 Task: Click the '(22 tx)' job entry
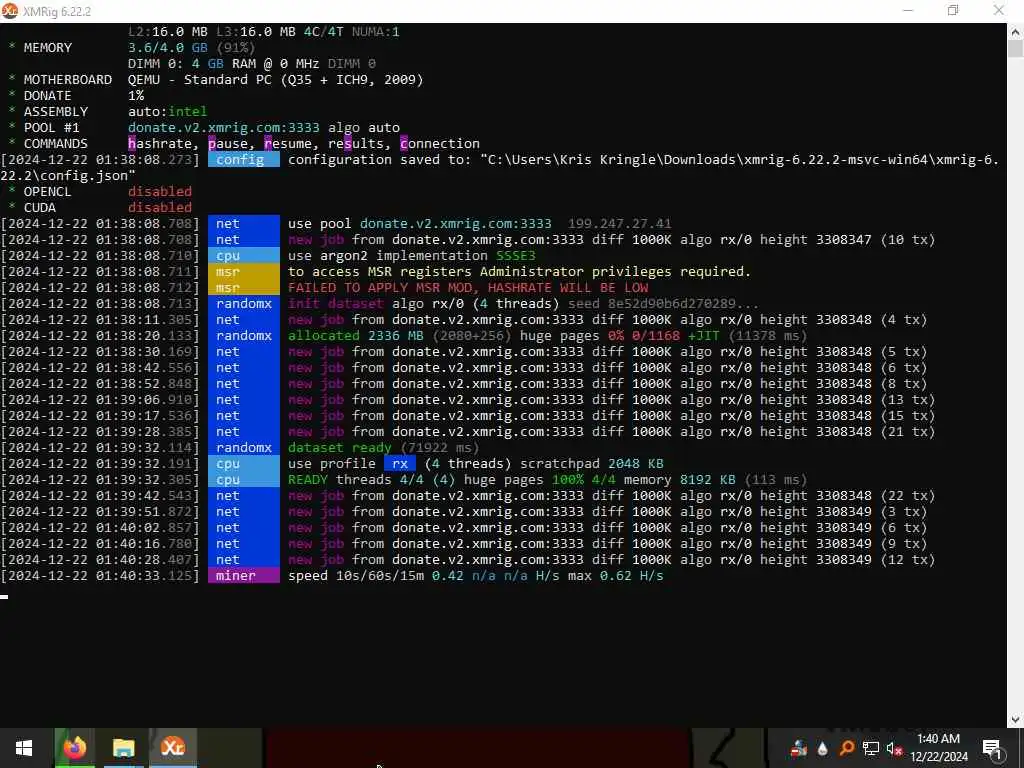(908, 496)
